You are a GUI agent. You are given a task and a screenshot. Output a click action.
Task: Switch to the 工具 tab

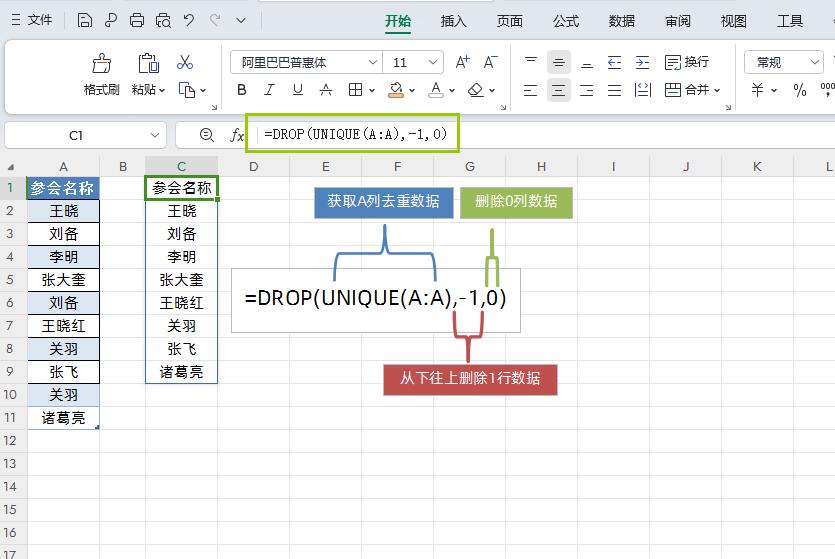click(789, 21)
